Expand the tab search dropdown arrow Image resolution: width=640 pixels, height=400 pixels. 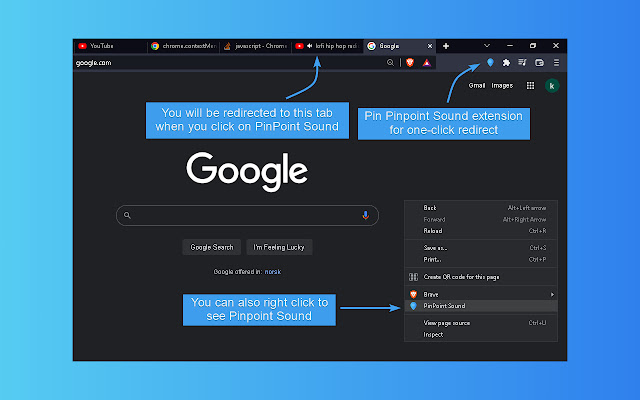[x=487, y=46]
